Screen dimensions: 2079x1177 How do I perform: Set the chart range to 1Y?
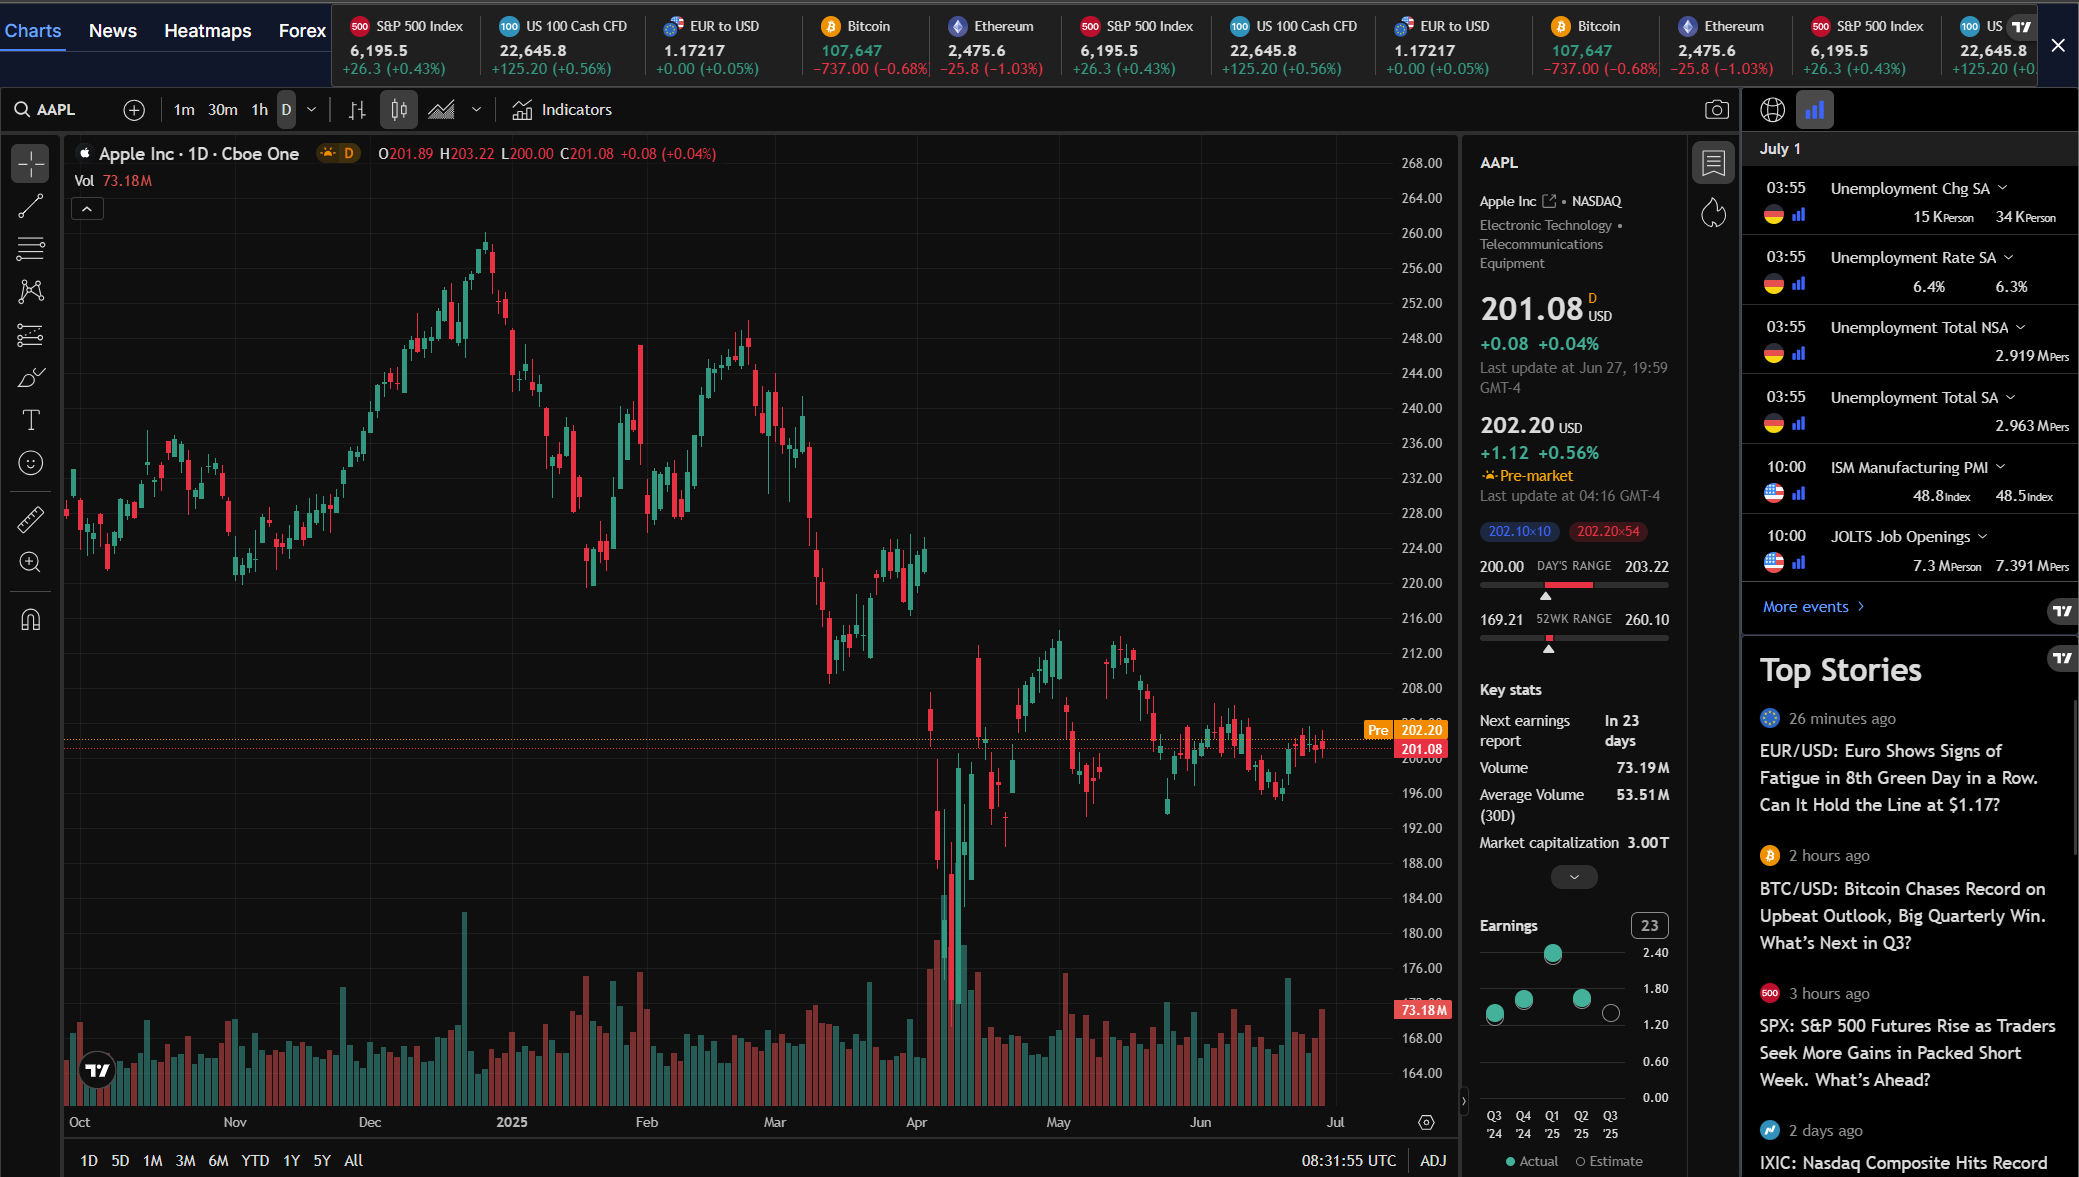pyautogui.click(x=291, y=1160)
